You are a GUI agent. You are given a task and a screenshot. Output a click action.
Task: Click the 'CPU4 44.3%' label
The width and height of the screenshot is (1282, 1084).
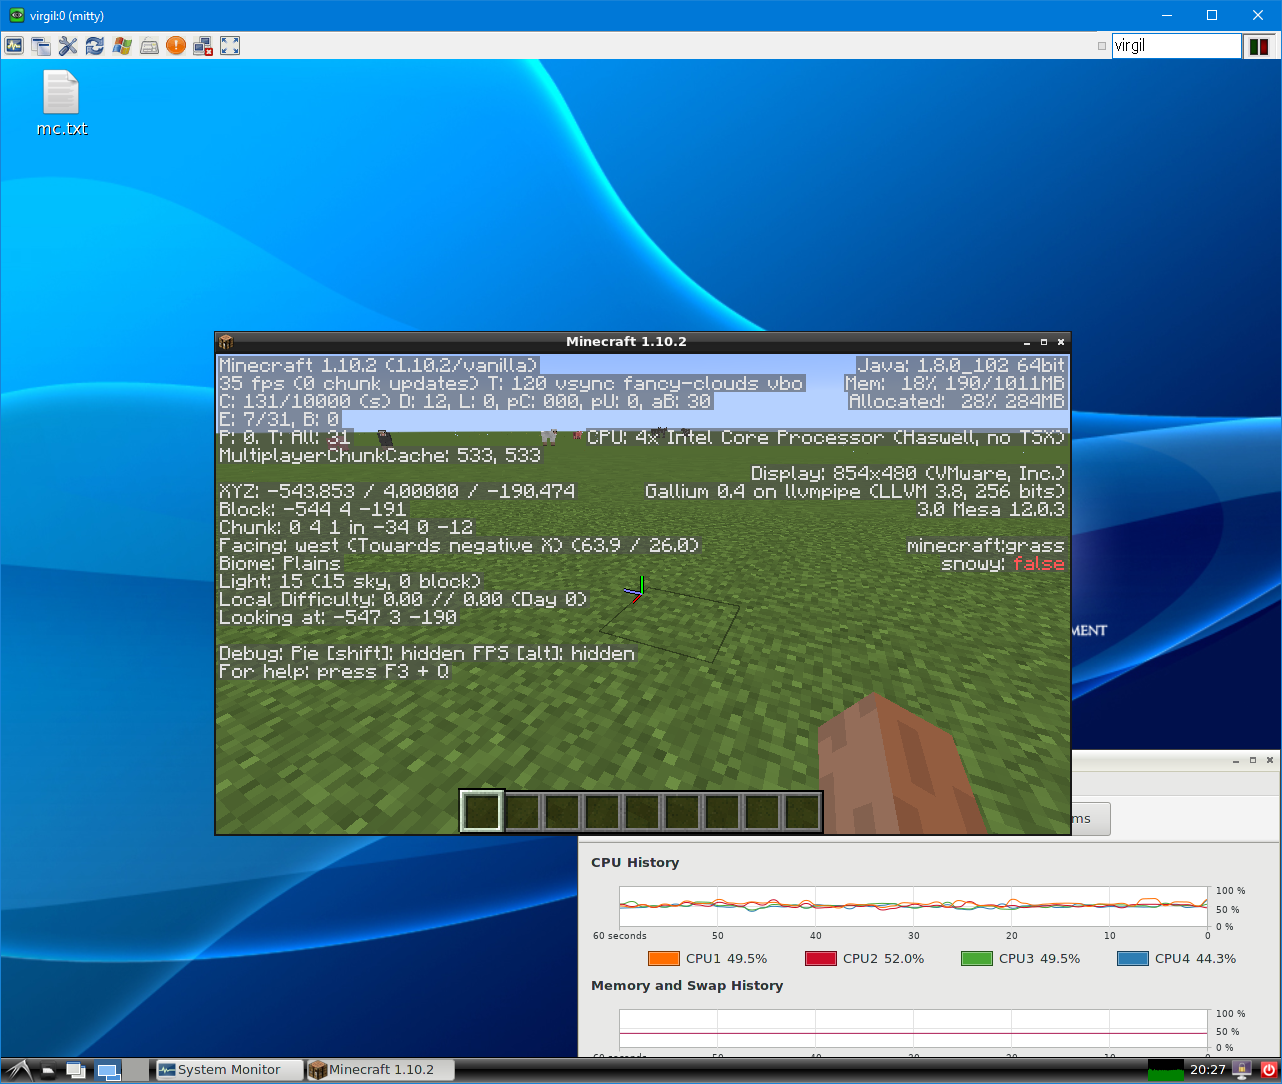point(1195,958)
